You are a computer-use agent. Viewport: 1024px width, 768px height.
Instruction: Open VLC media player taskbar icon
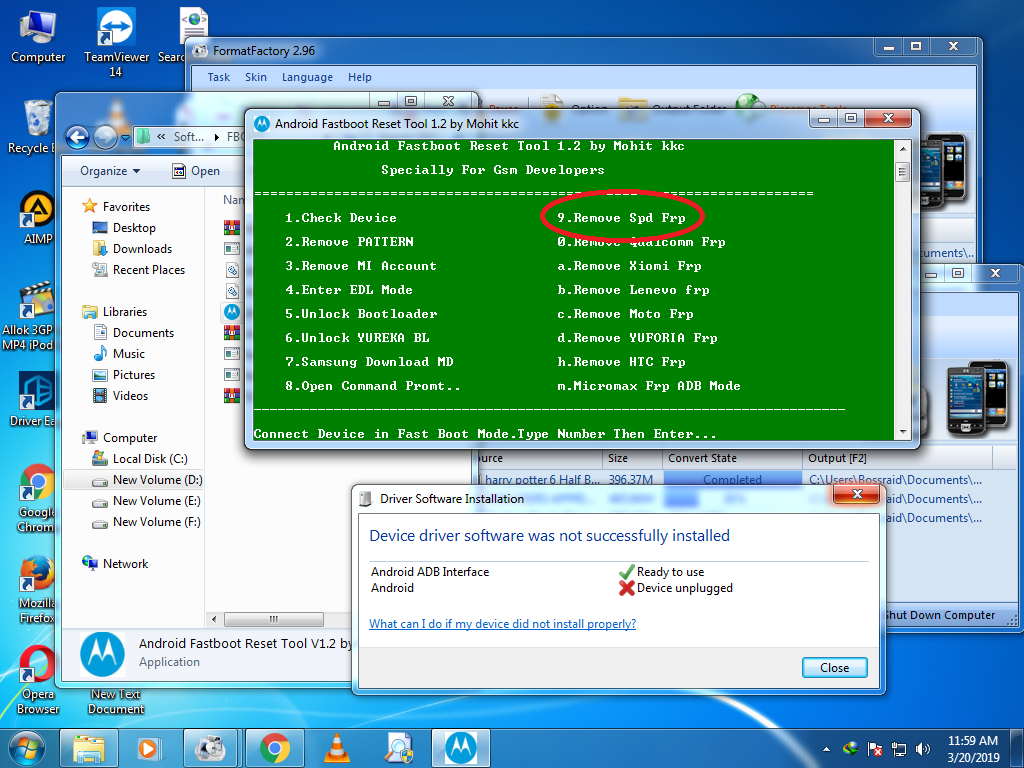point(336,748)
